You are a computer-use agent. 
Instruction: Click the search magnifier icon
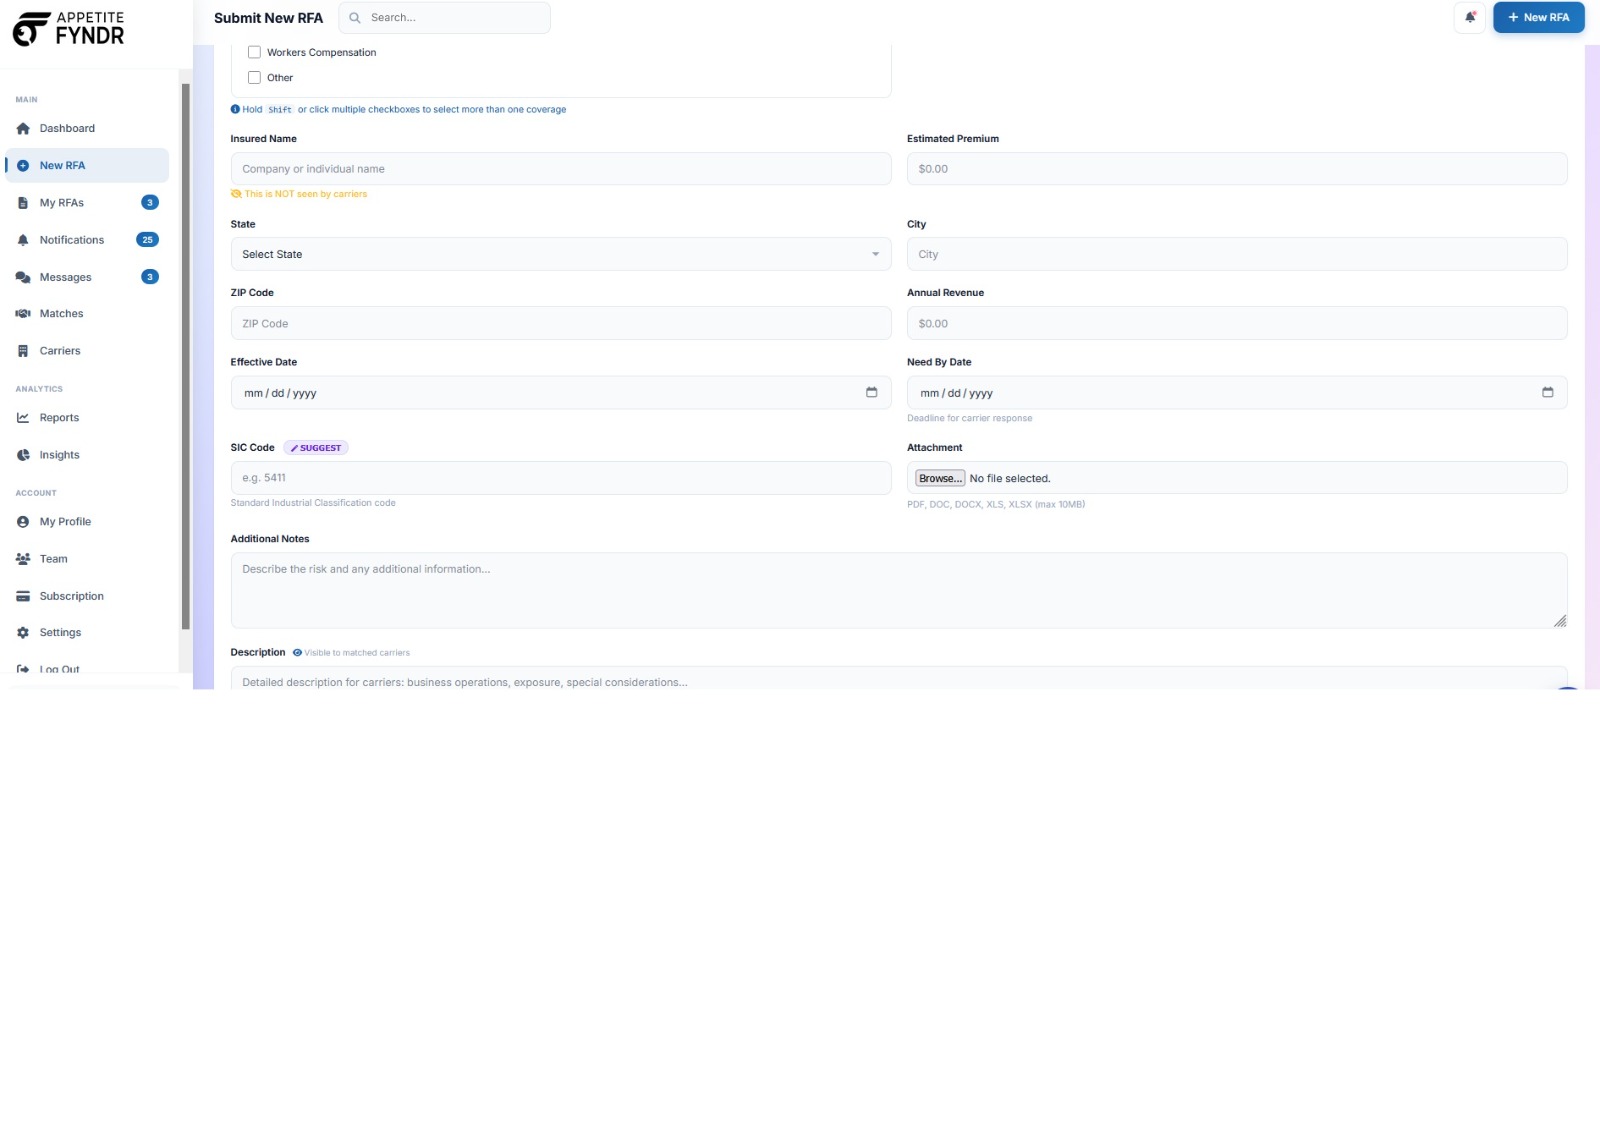[x=355, y=18]
